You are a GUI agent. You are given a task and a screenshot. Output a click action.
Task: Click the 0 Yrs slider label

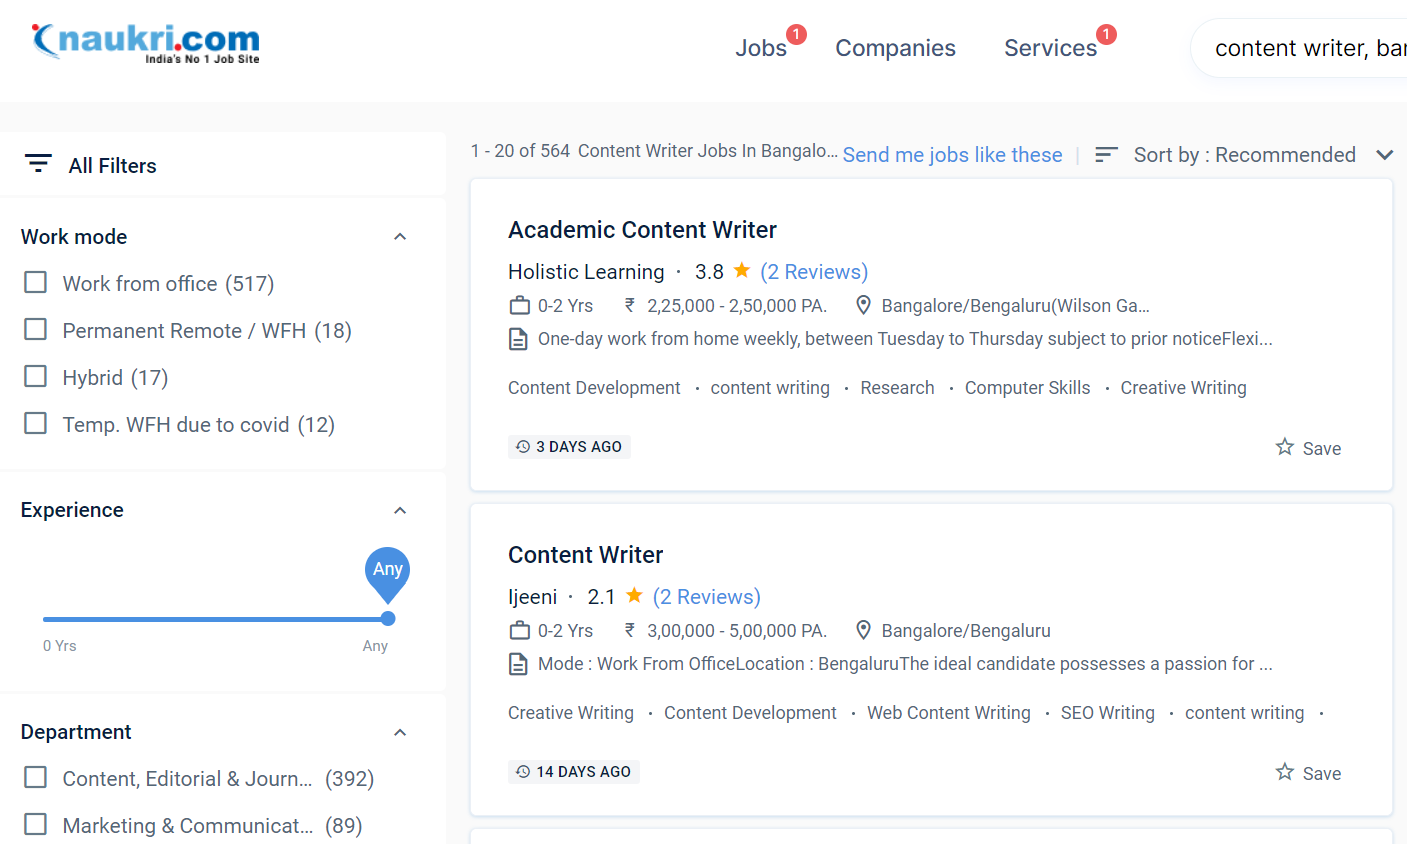coord(60,646)
